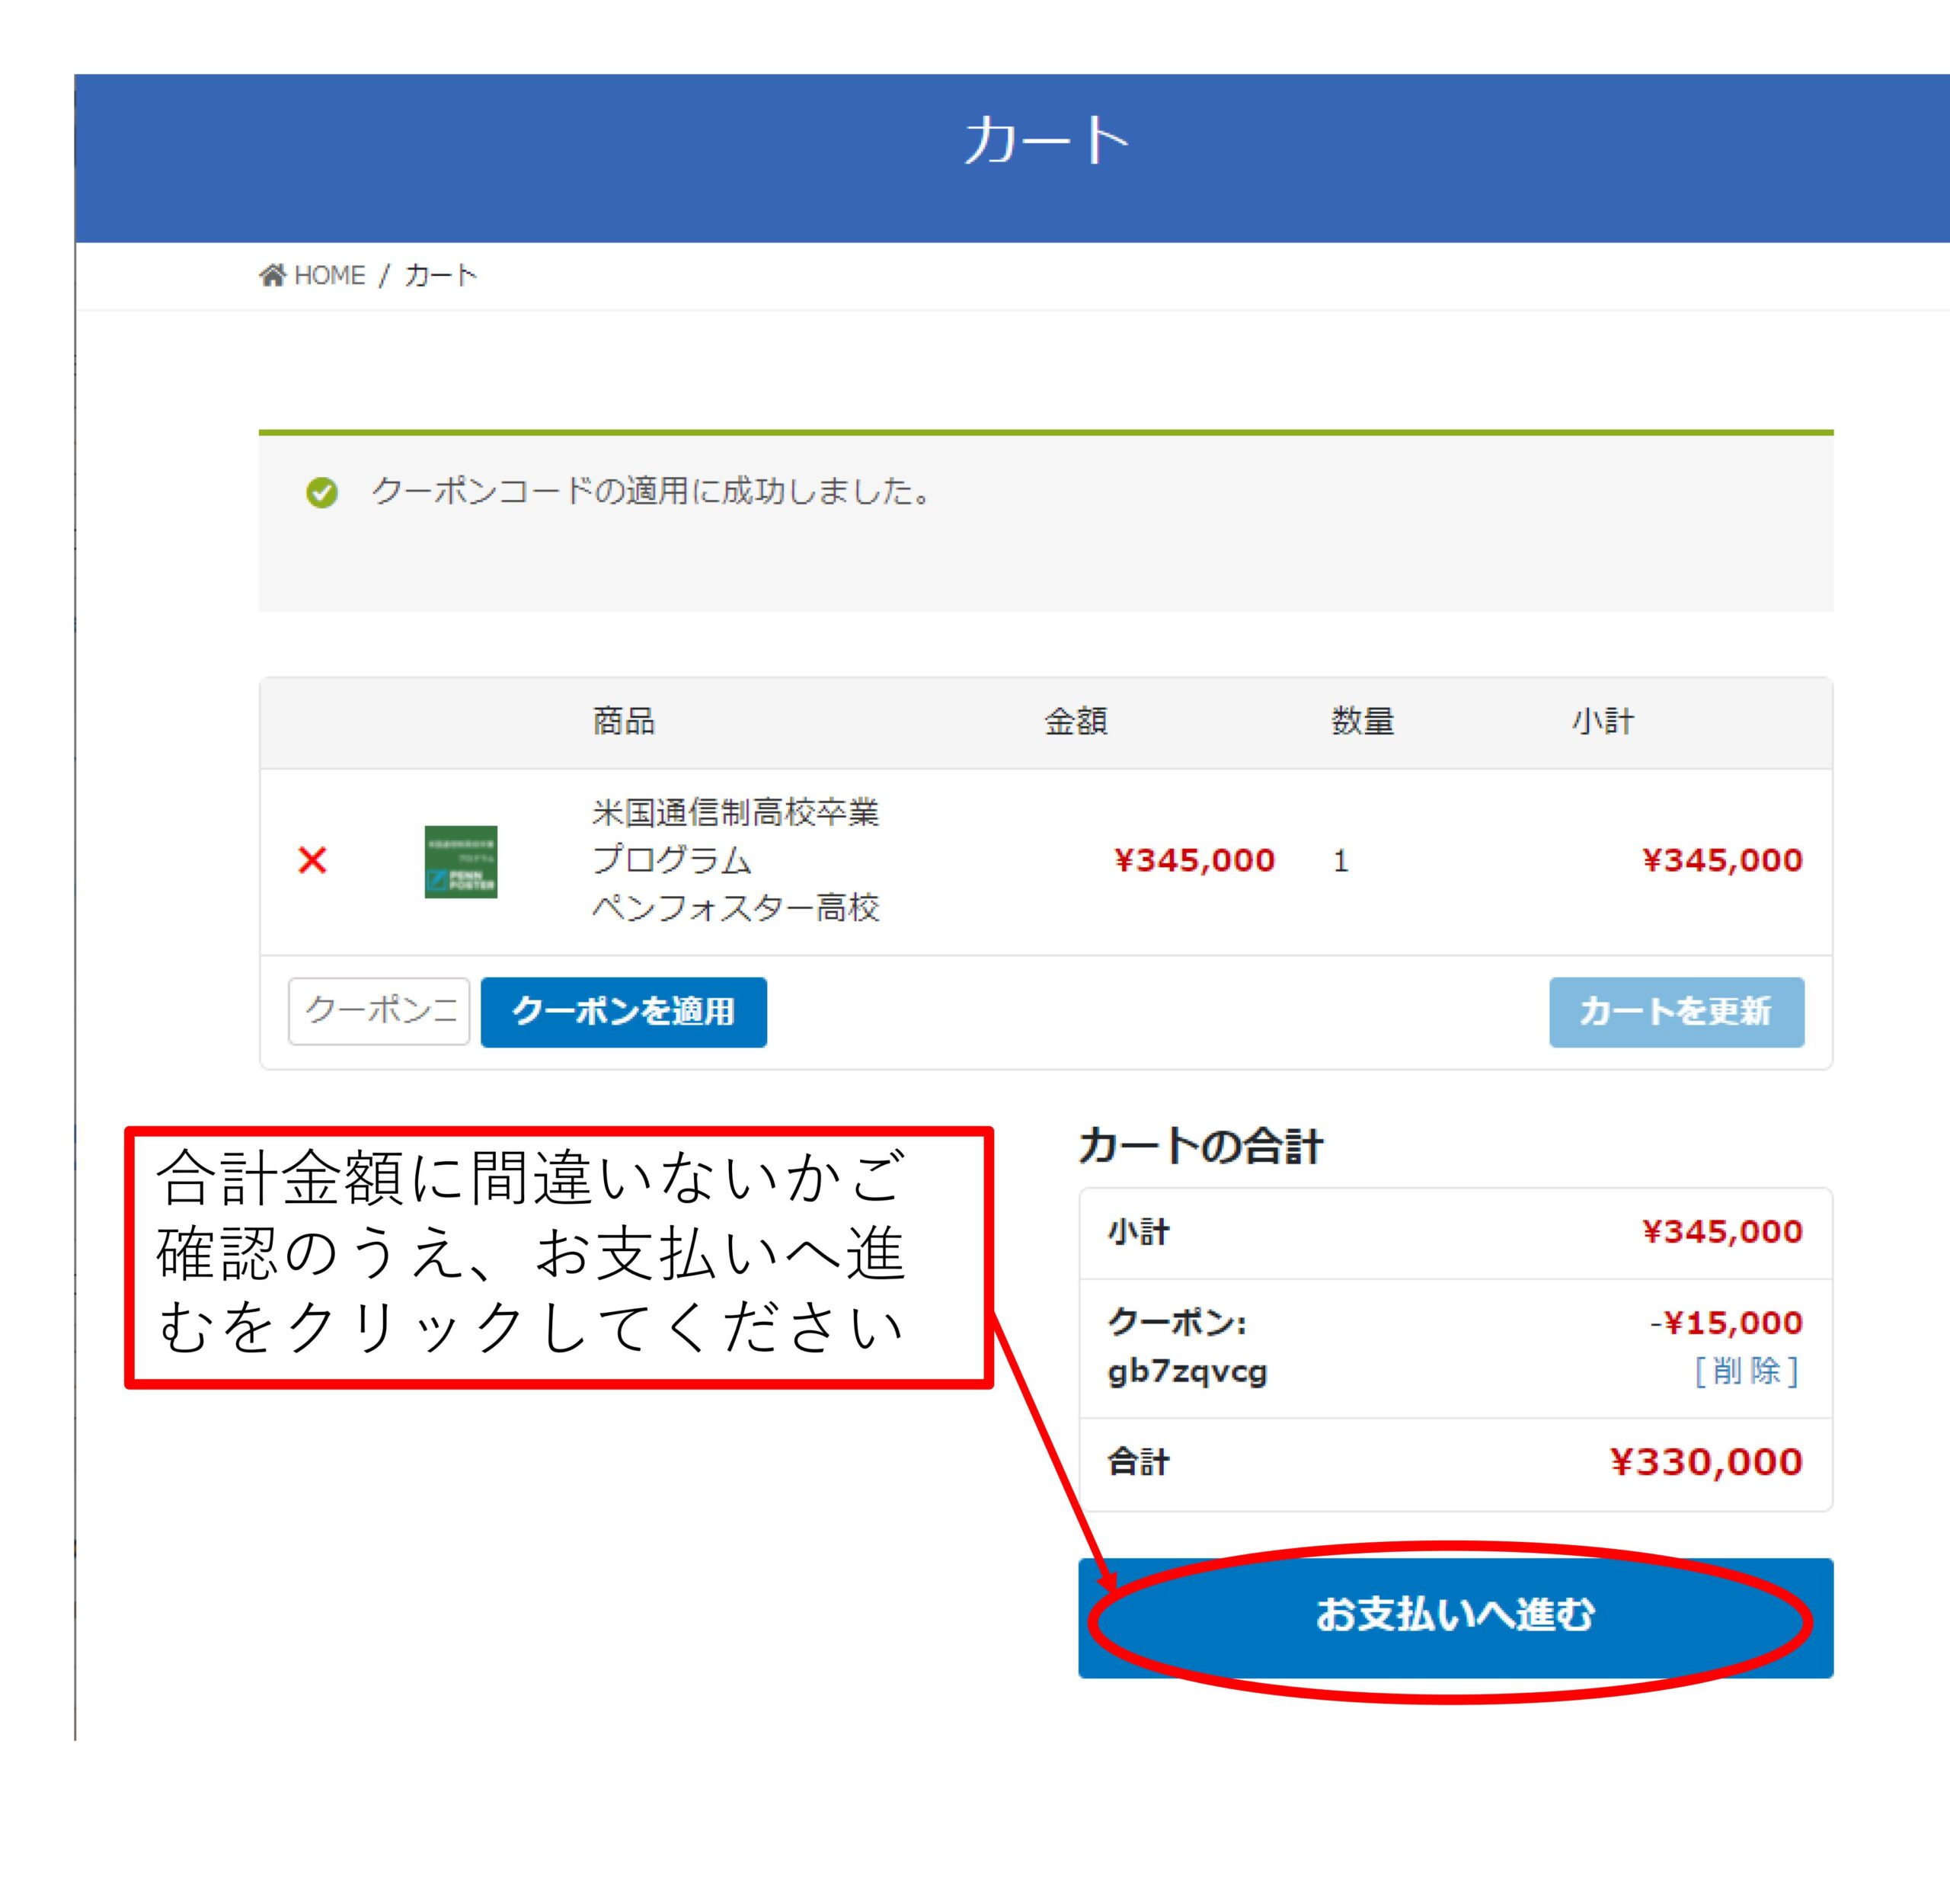
Task: Click the 商品 column header
Action: (624, 721)
